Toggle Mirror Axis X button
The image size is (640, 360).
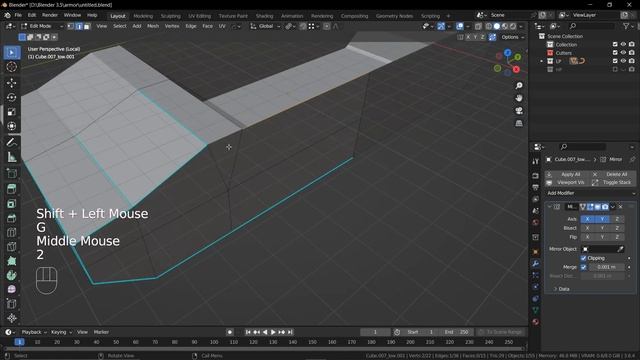coord(587,219)
